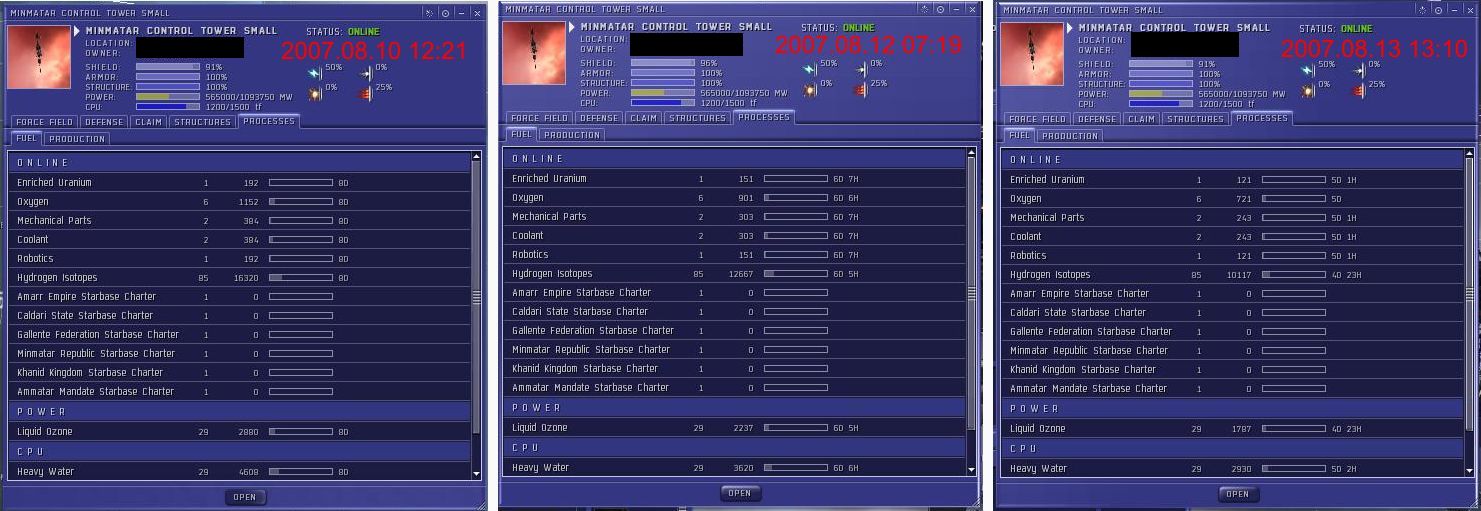This screenshot has height=511, width=1481.
Task: Click the control tower portrait, 08.10 window
Action: pyautogui.click(x=38, y=58)
